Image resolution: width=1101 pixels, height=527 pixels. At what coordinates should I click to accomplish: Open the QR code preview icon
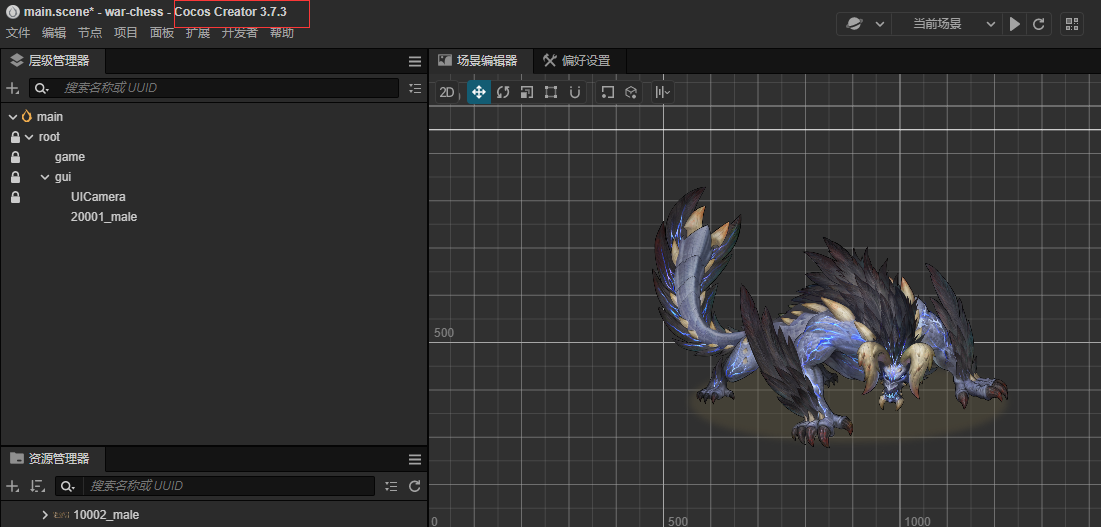[1071, 24]
